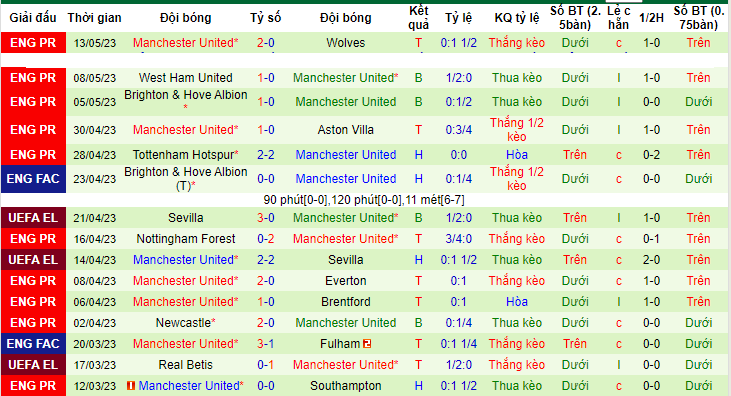
Task: Select the ENG FAC badge for the Fulham match
Action: click(33, 344)
